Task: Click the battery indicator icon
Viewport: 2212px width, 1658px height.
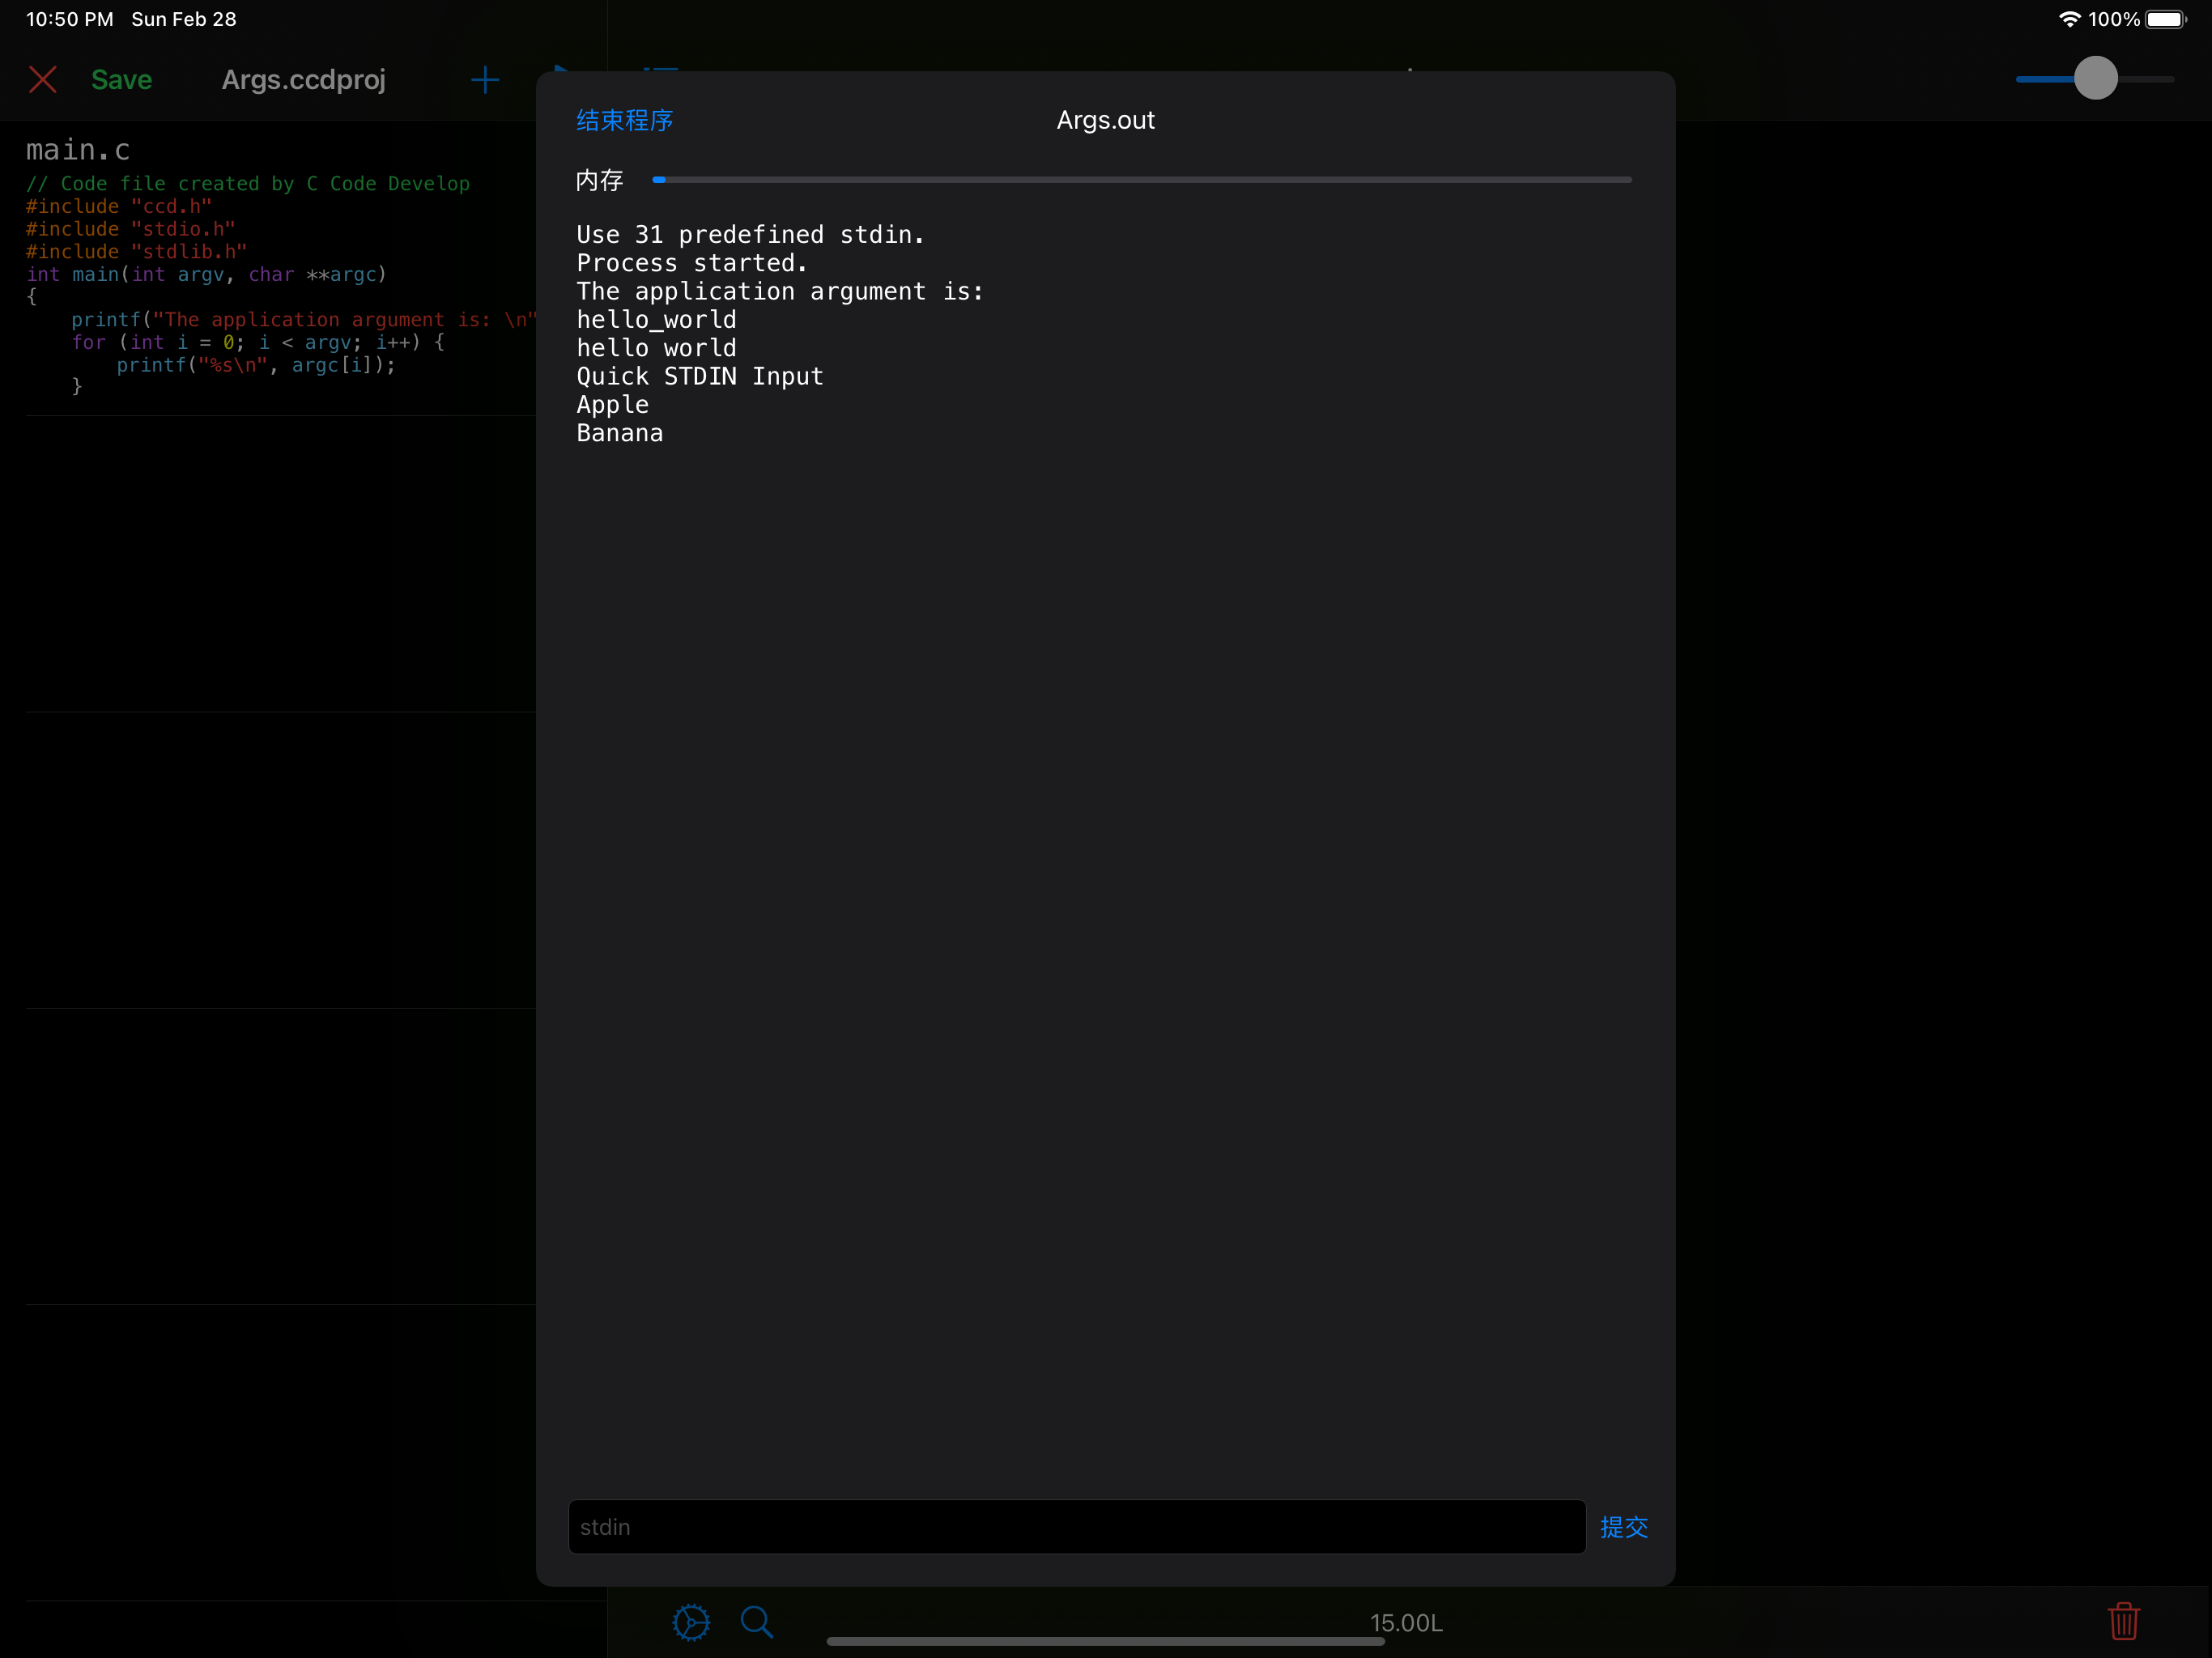Action: point(2165,19)
